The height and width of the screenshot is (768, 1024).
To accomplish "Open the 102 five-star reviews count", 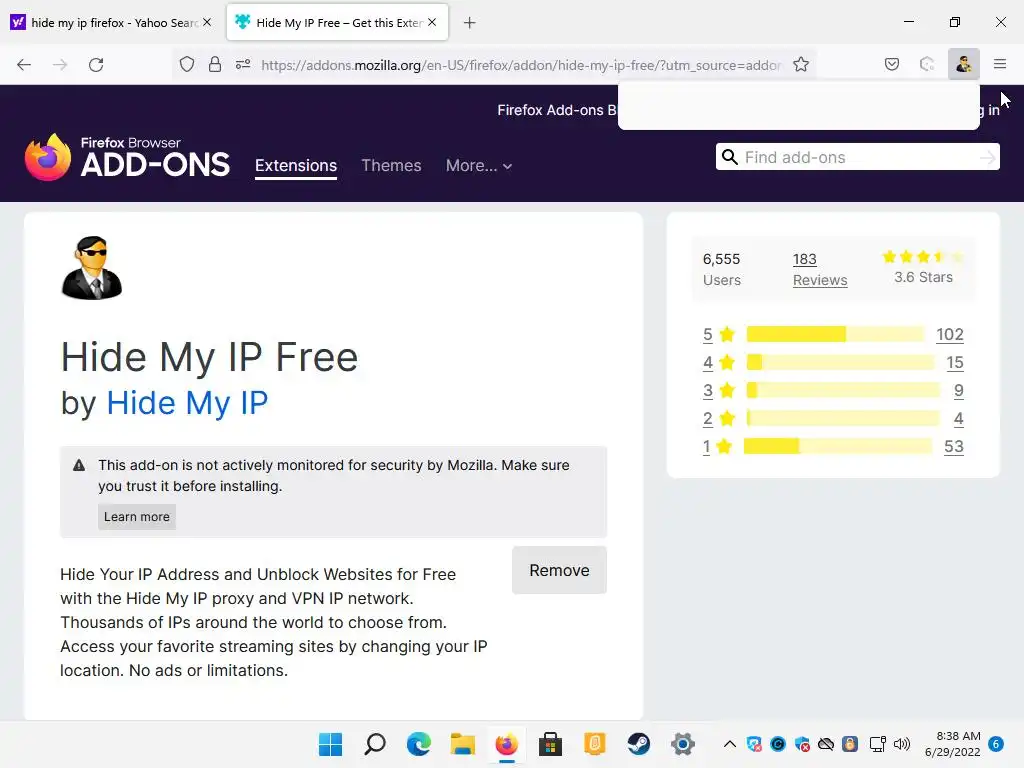I will 950,334.
